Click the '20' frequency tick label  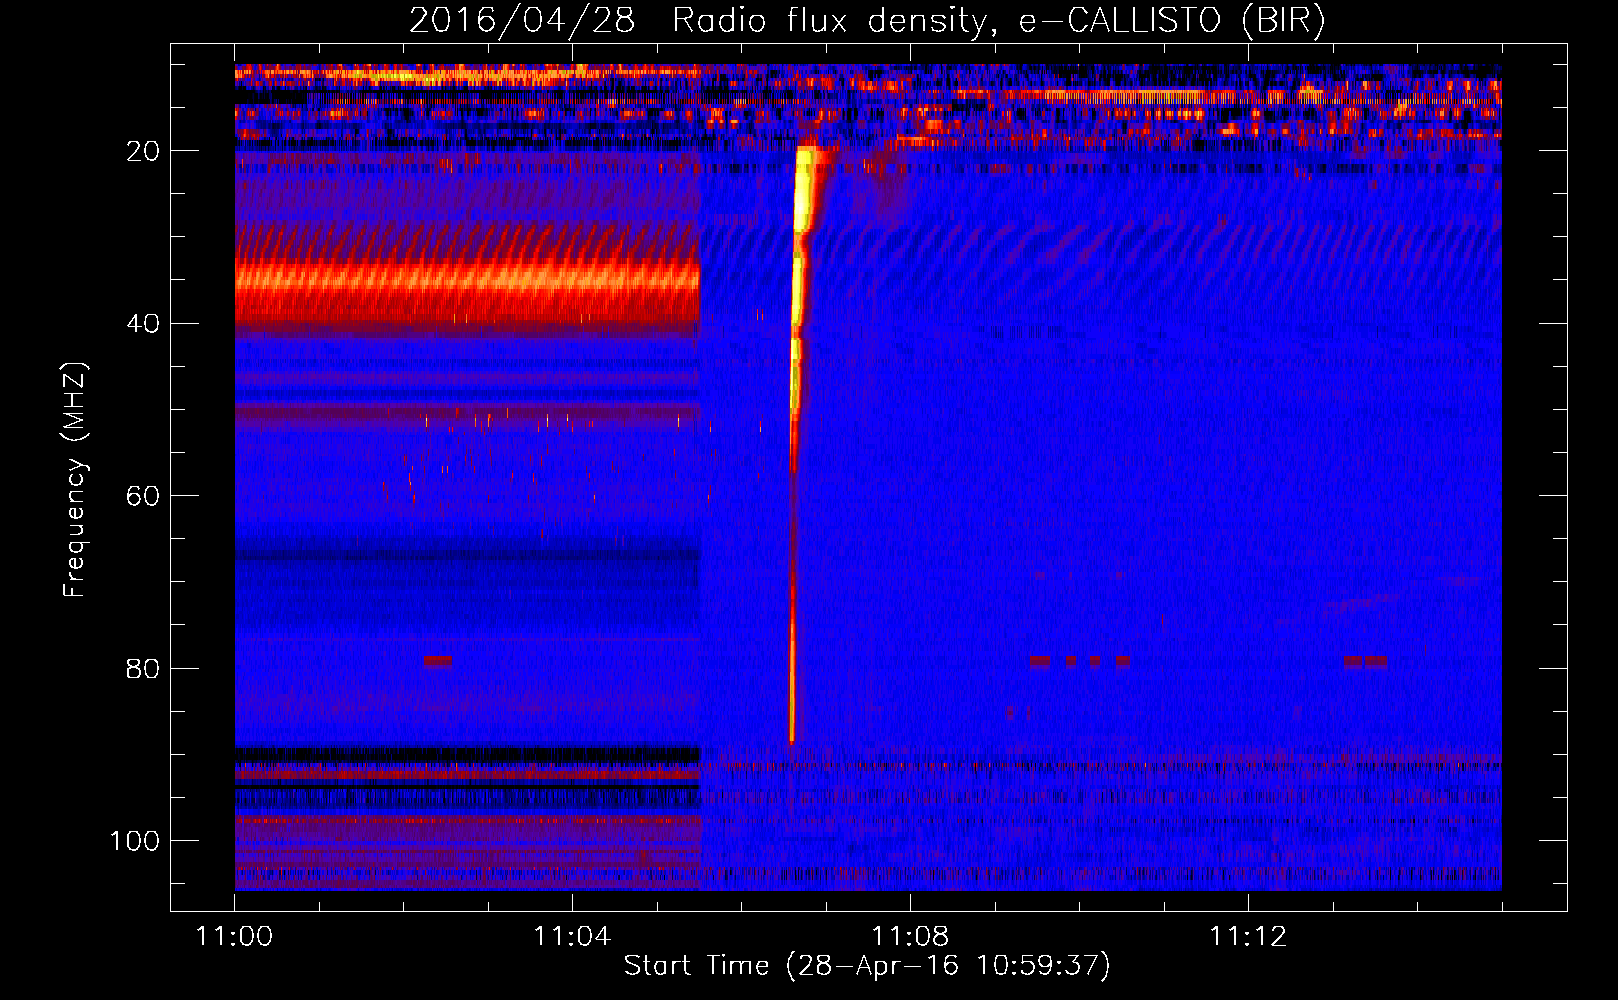click(143, 151)
